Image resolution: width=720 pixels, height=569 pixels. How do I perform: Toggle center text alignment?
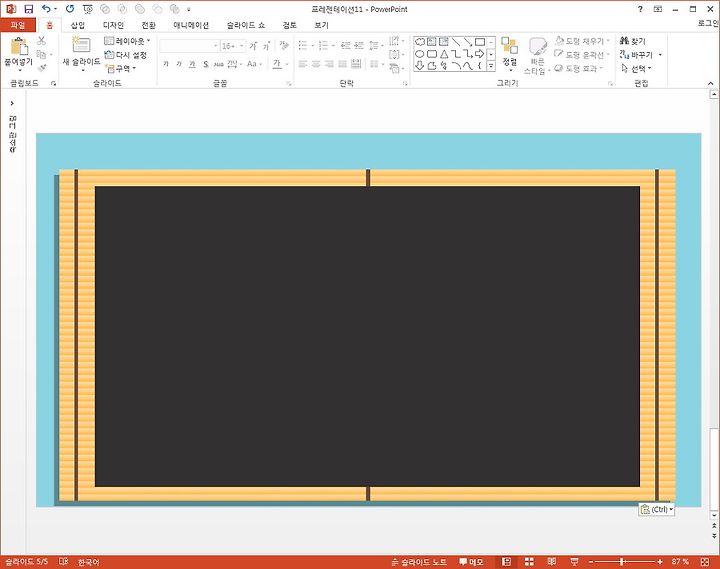pyautogui.click(x=316, y=64)
